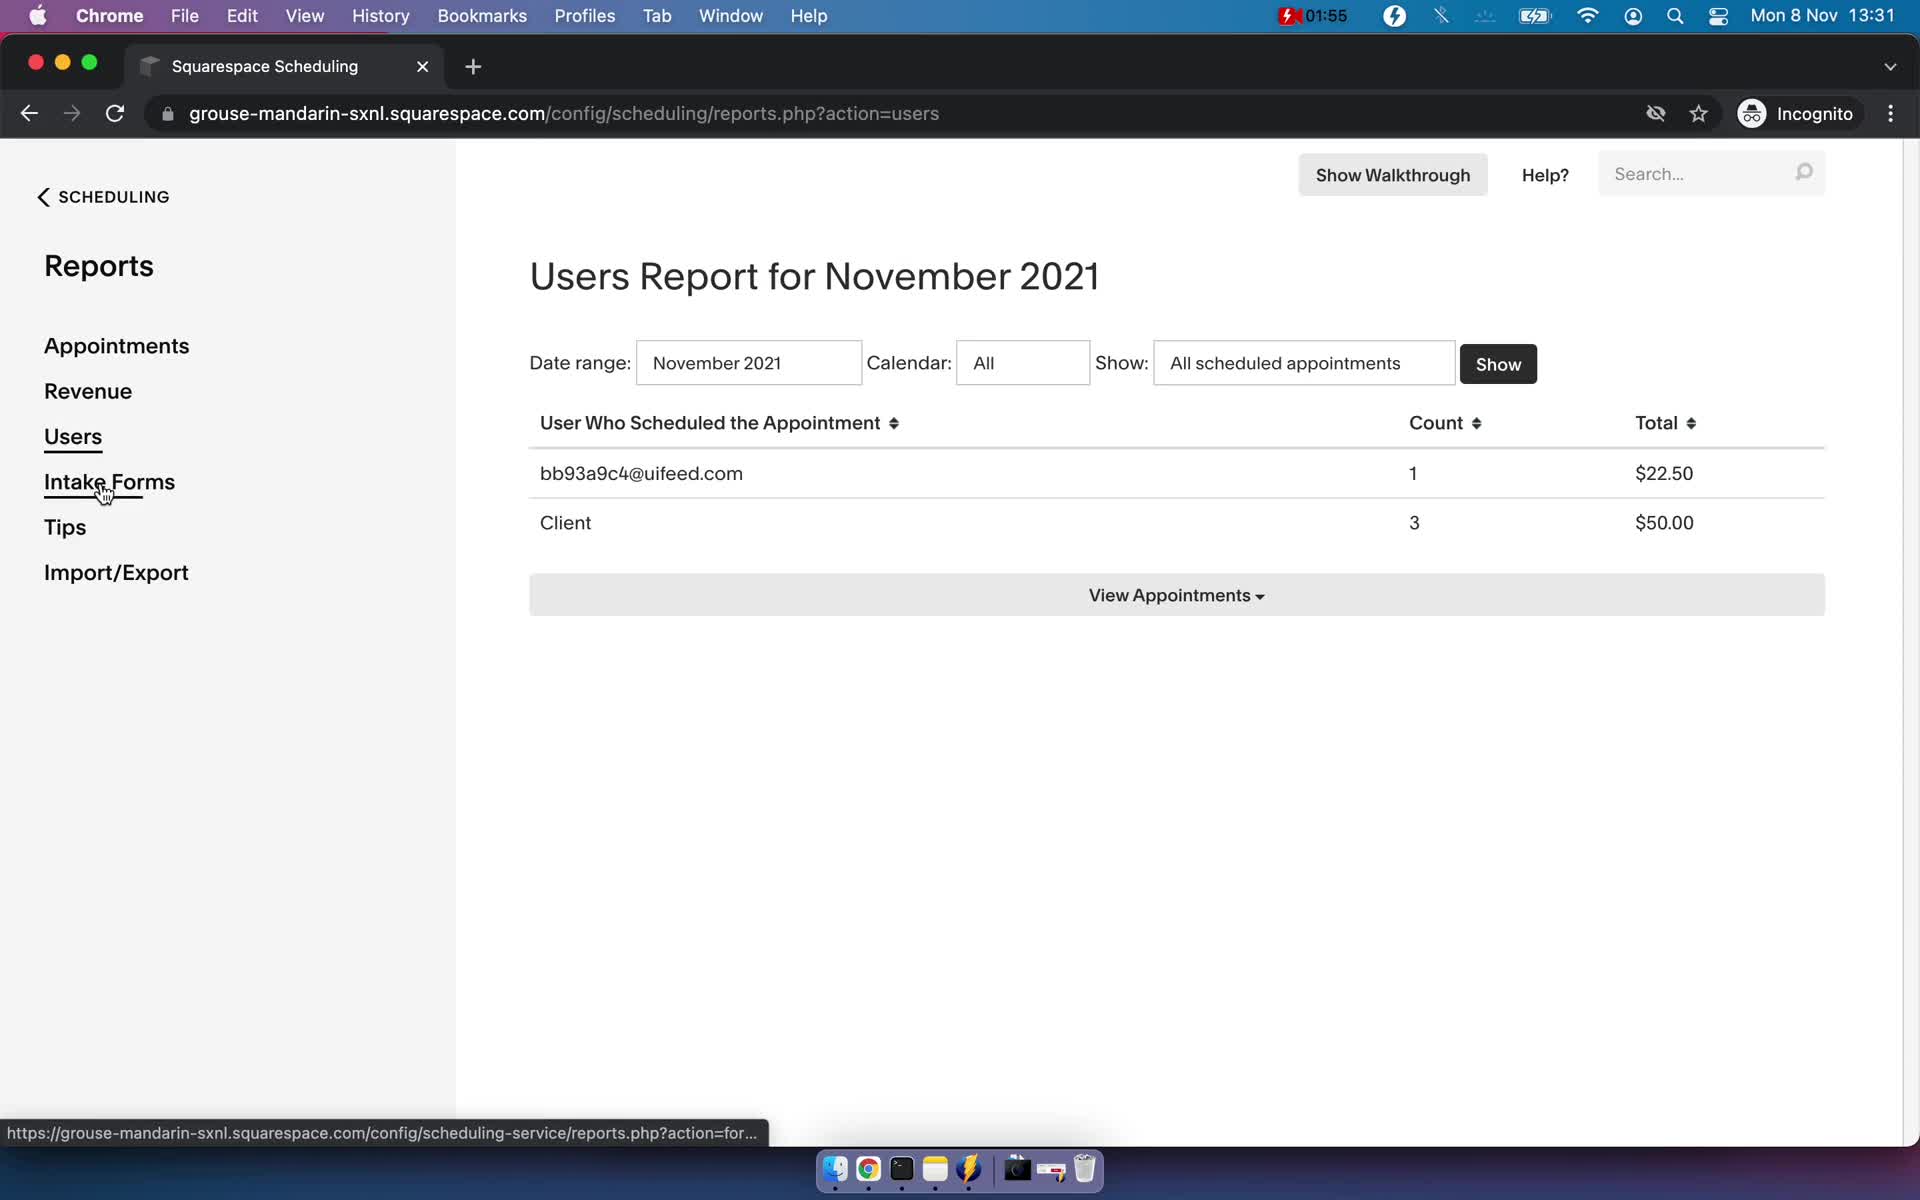This screenshot has width=1920, height=1200.
Task: Click the $22.50 total cell
Action: pyautogui.click(x=1664, y=473)
